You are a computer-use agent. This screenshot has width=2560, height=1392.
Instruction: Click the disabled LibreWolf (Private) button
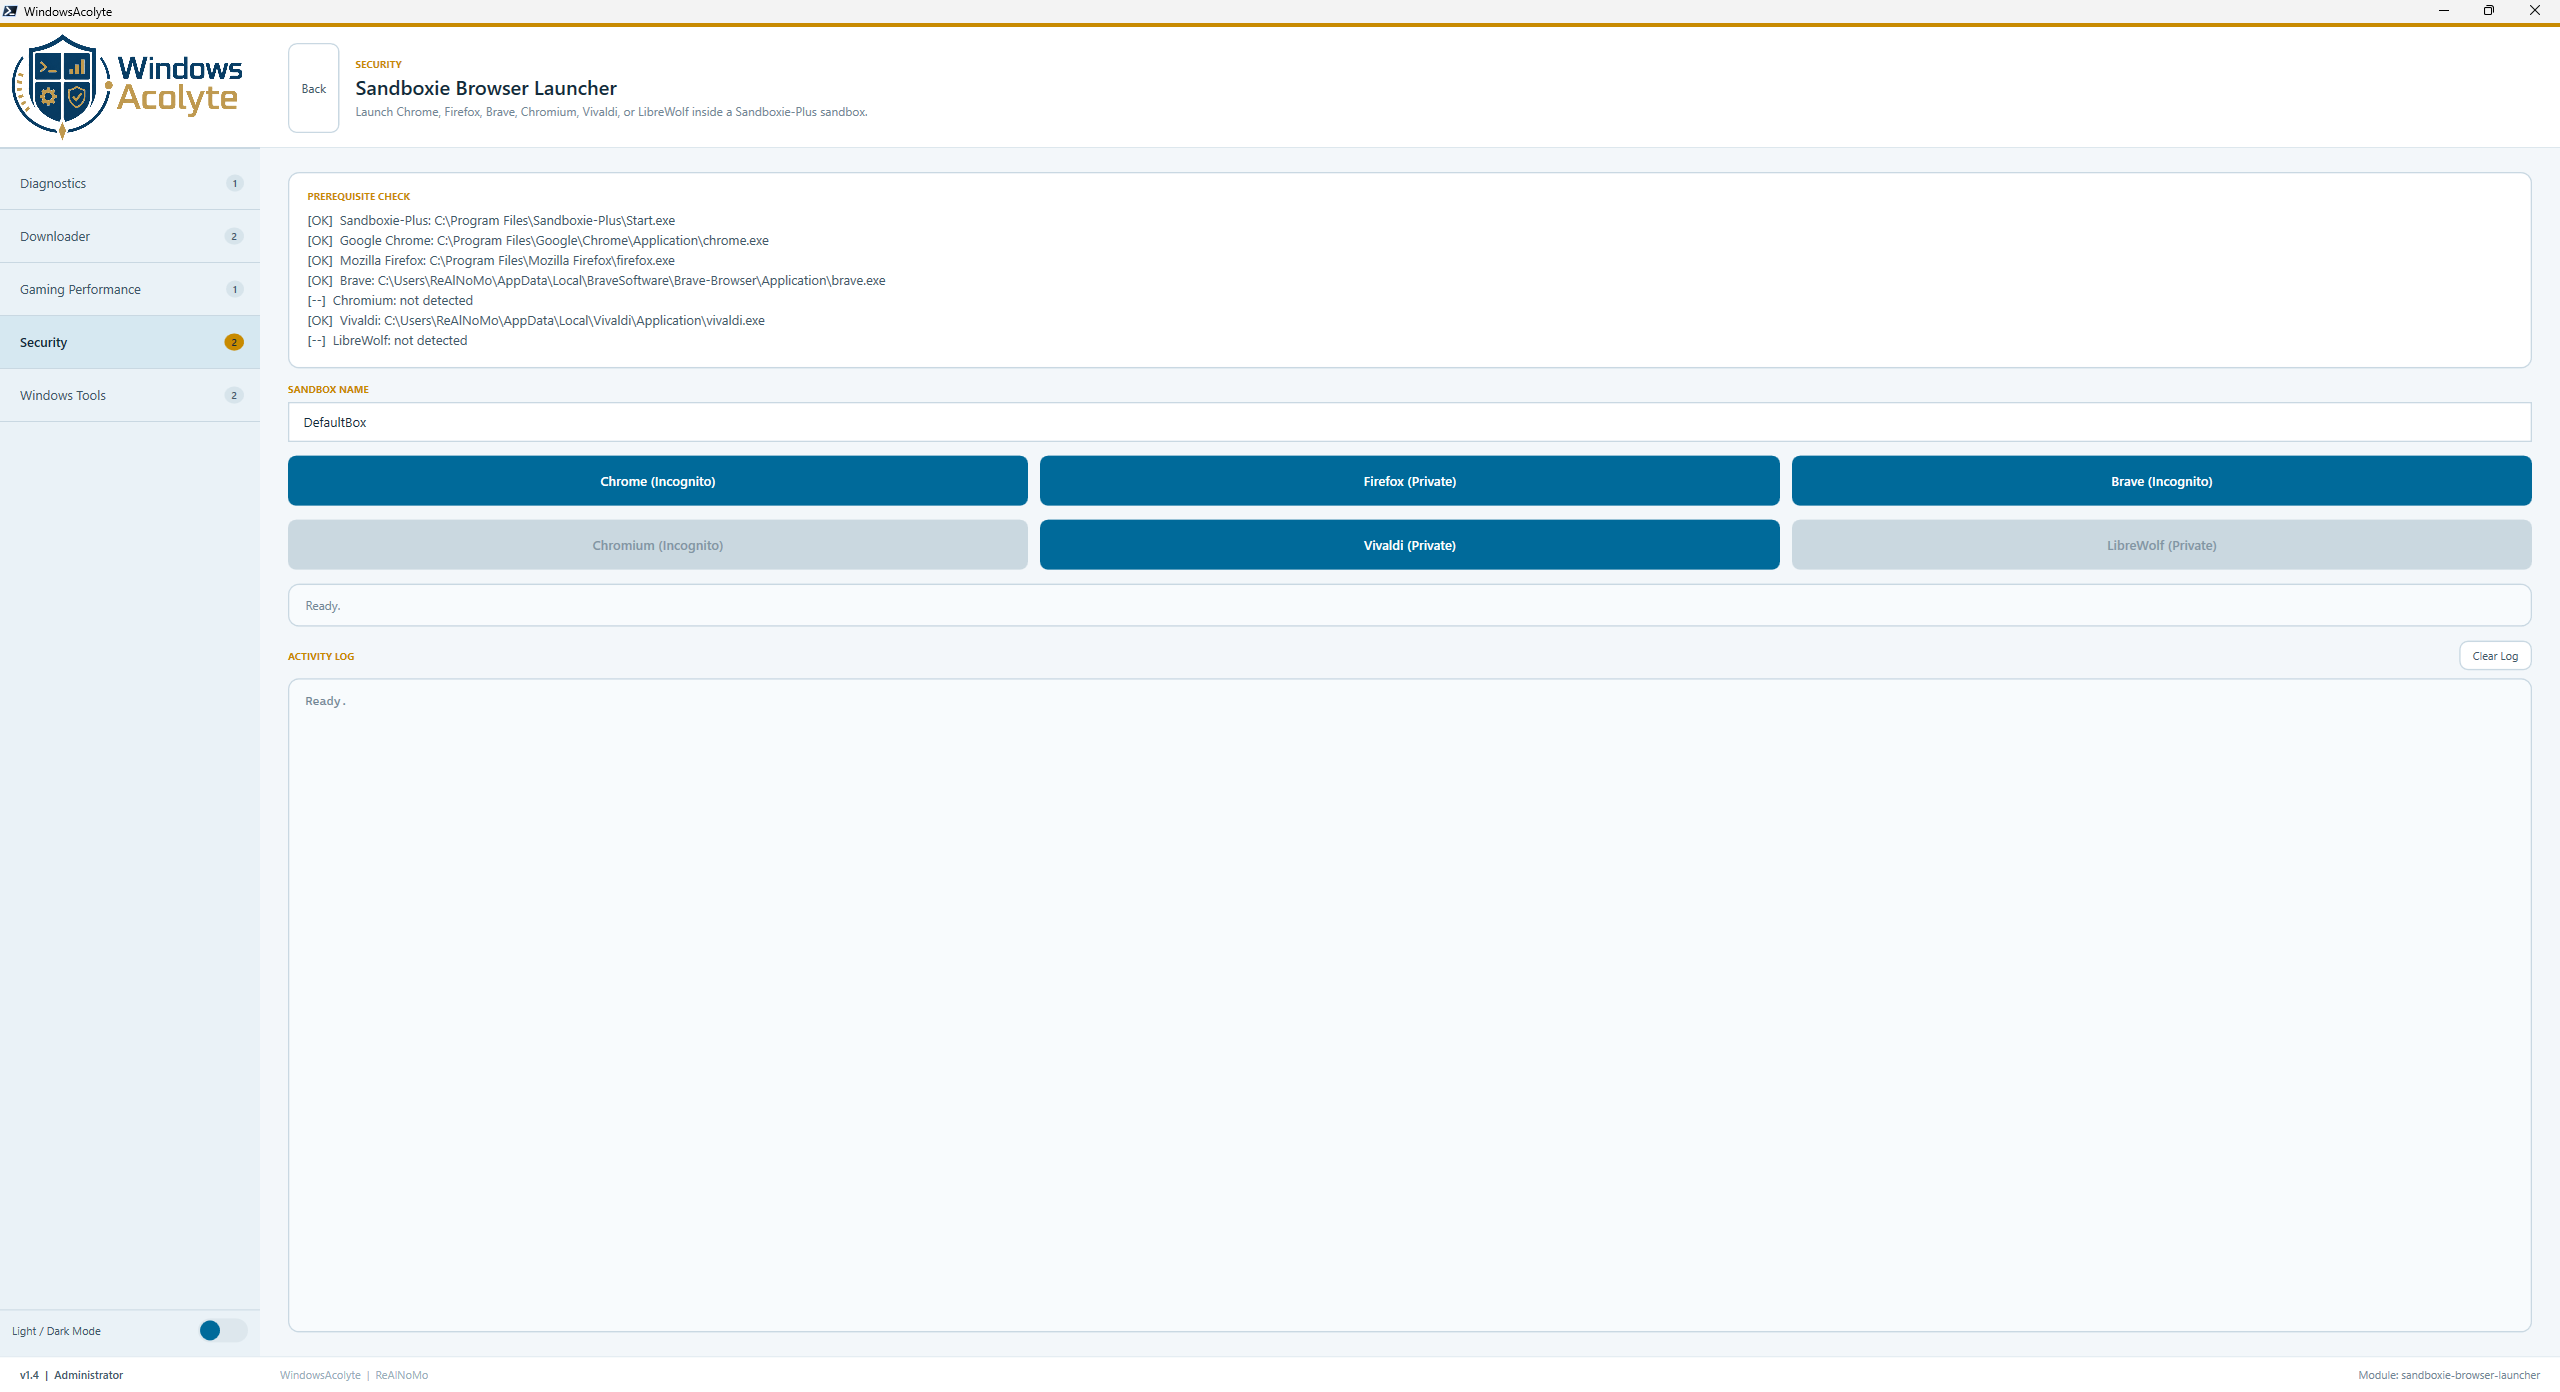(2162, 545)
